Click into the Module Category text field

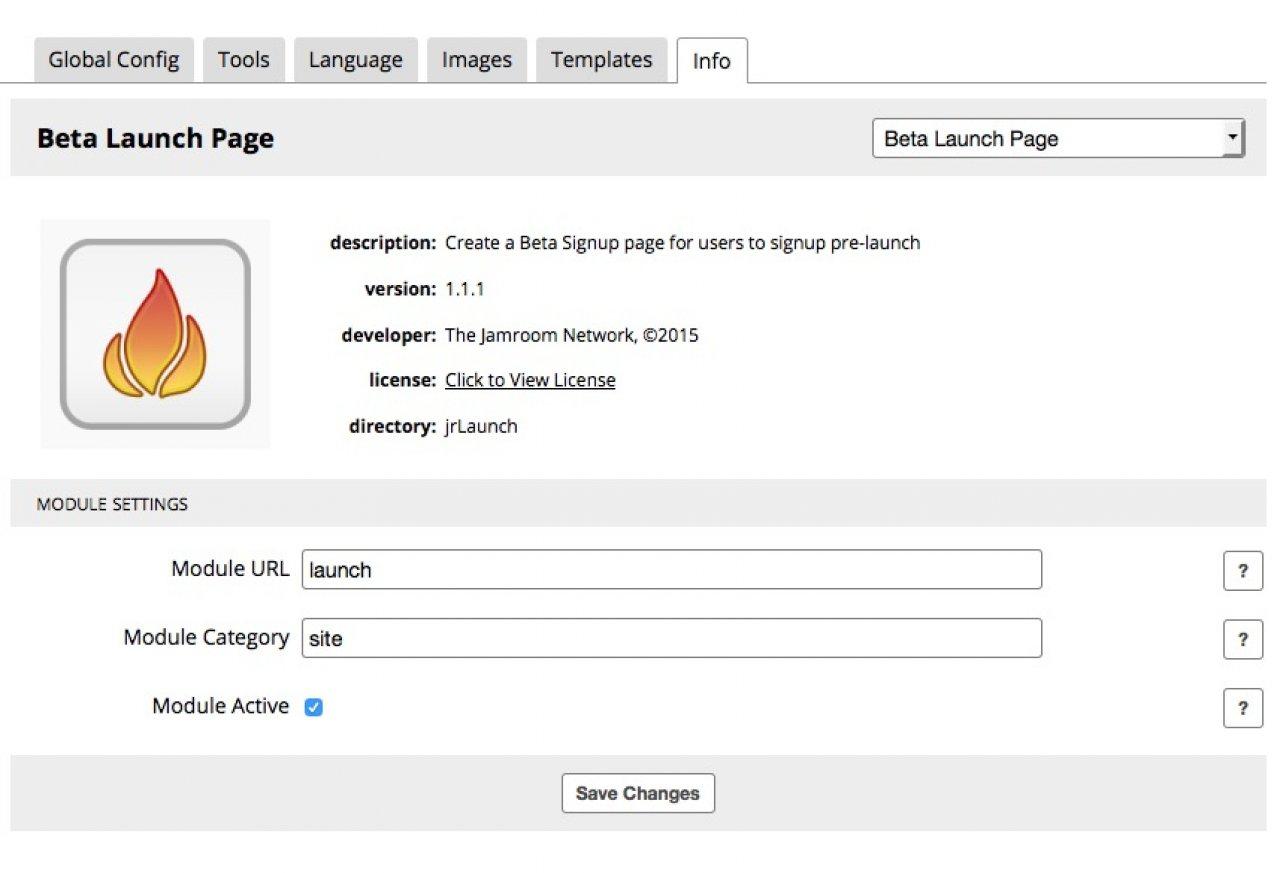coord(671,638)
